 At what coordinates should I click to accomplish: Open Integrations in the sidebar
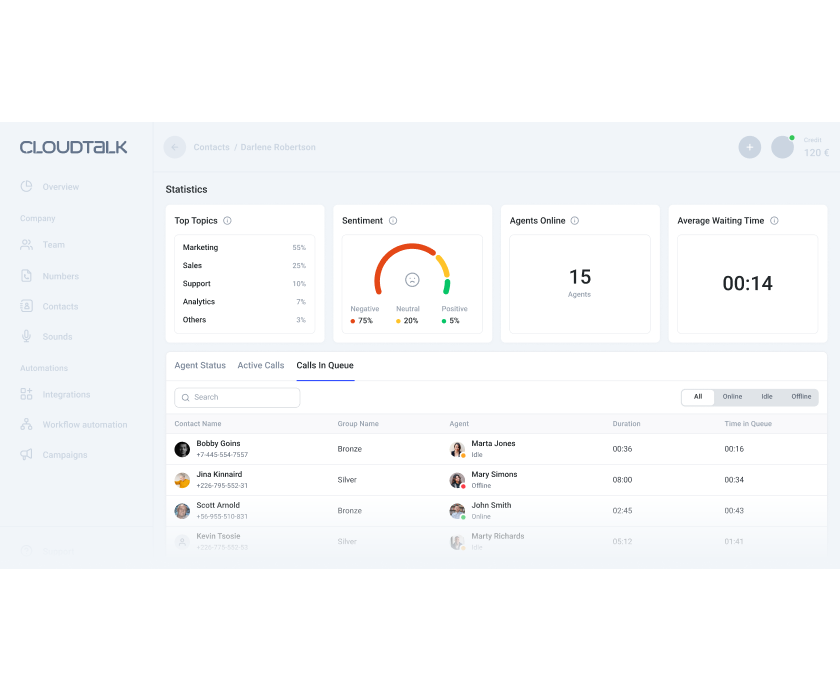pyautogui.click(x=66, y=395)
